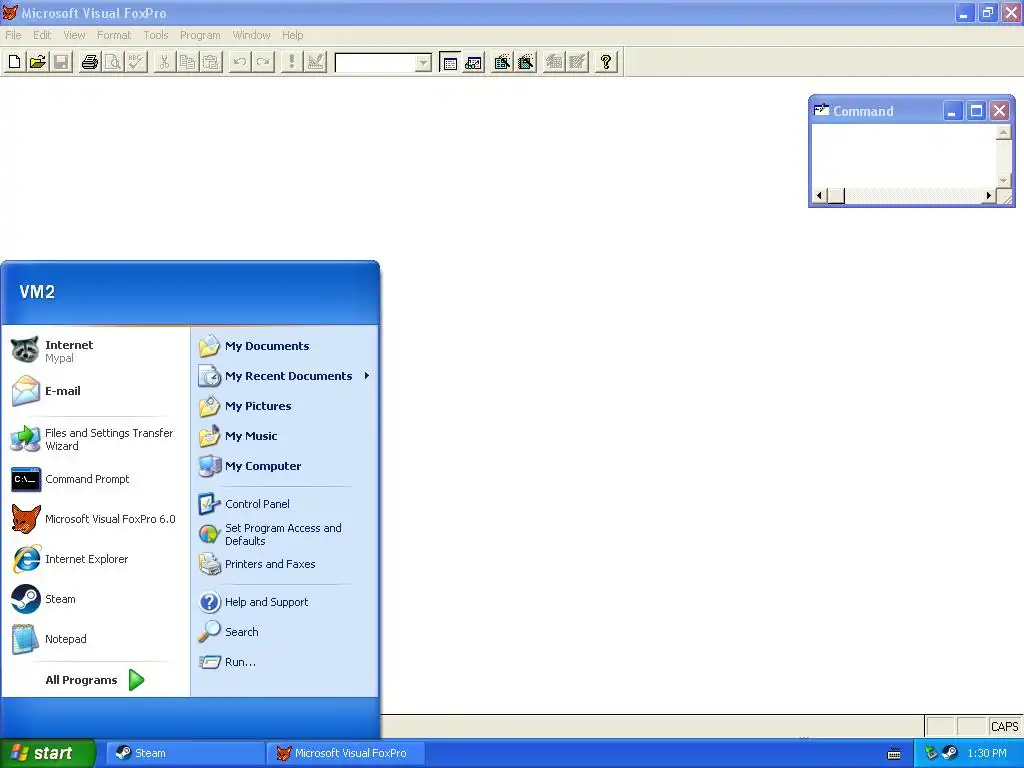Open the Help menu
The width and height of the screenshot is (1024, 768).
[293, 35]
